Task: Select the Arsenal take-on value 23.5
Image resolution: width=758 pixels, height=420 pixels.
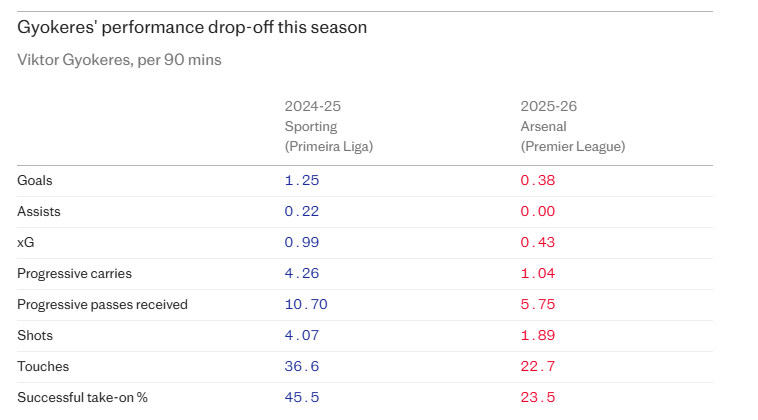Action: [x=537, y=398]
